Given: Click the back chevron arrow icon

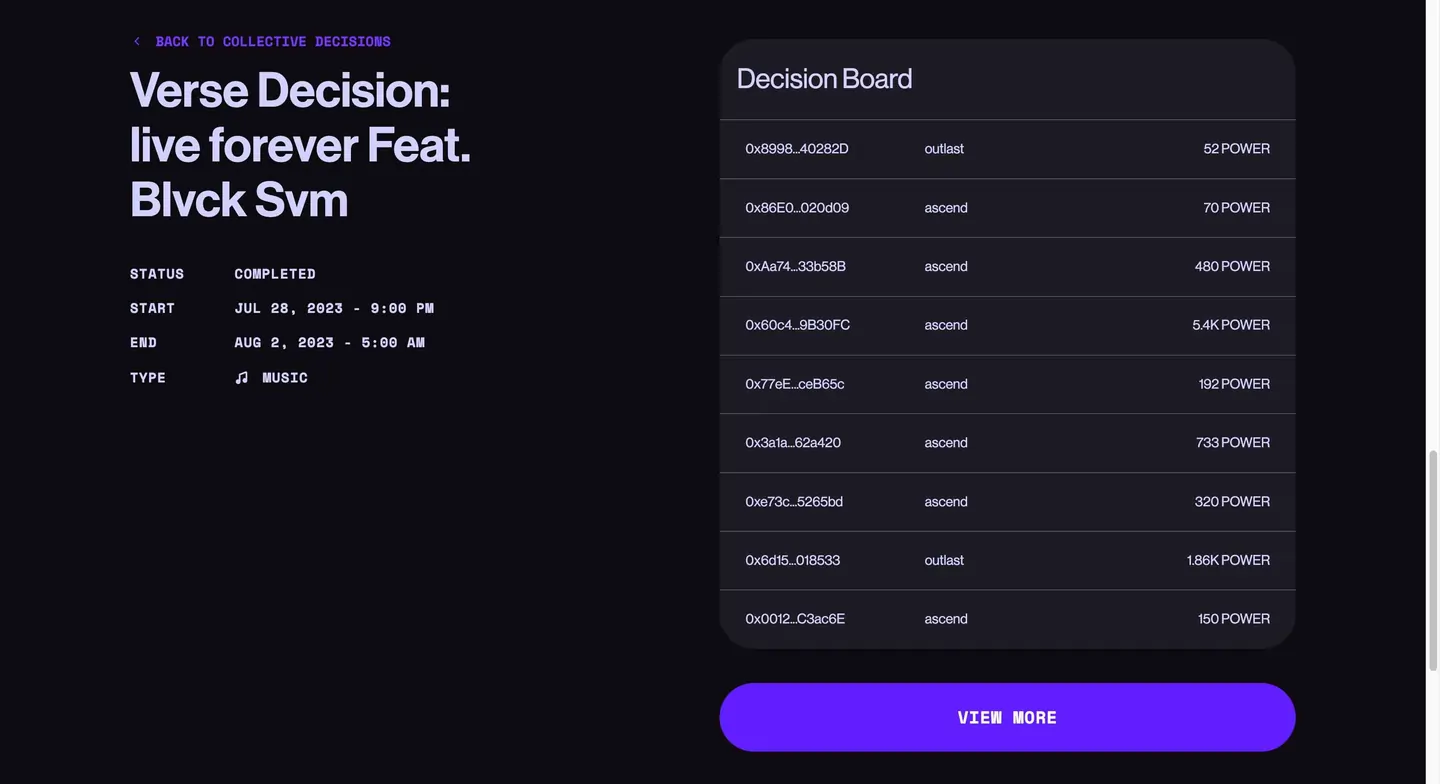Looking at the screenshot, I should pos(137,41).
